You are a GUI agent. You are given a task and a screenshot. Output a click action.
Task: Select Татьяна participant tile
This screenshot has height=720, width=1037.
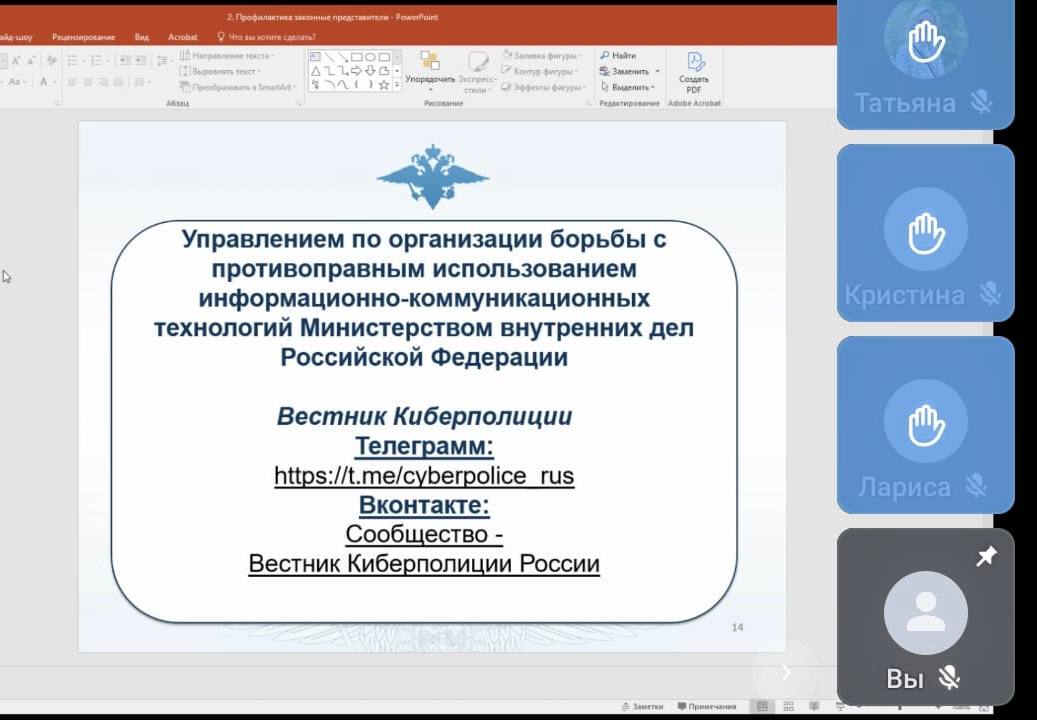(925, 65)
